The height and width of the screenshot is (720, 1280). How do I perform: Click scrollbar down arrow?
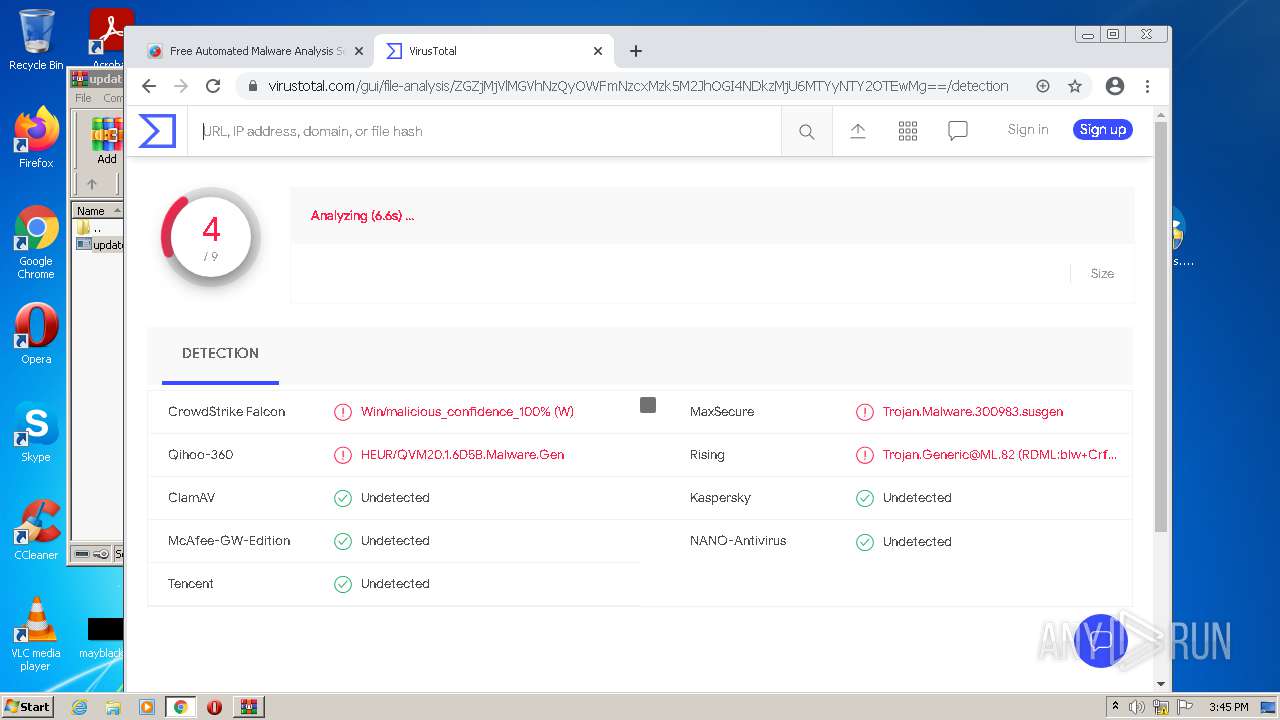click(x=1161, y=684)
